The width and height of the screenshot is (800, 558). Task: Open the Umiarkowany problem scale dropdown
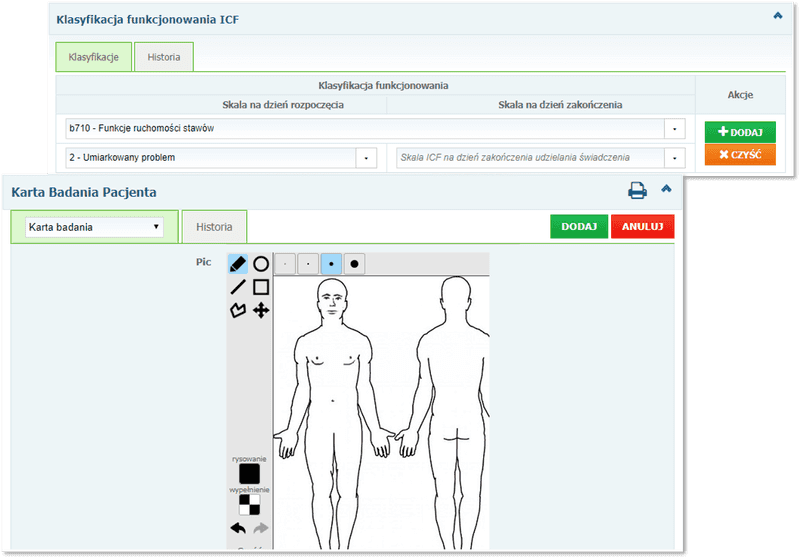(366, 158)
